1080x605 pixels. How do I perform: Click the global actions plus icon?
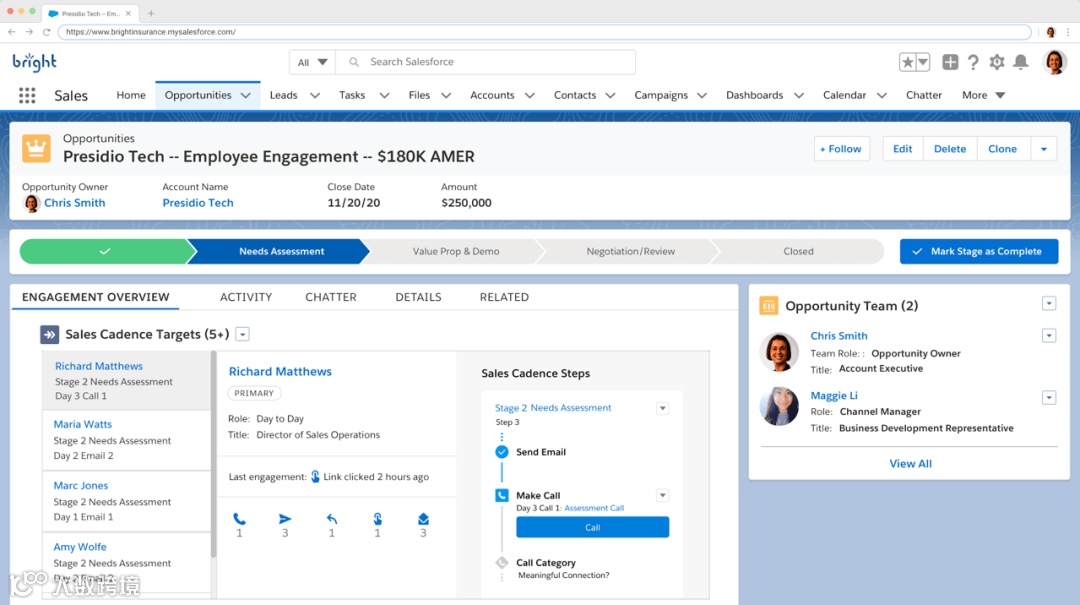click(950, 62)
